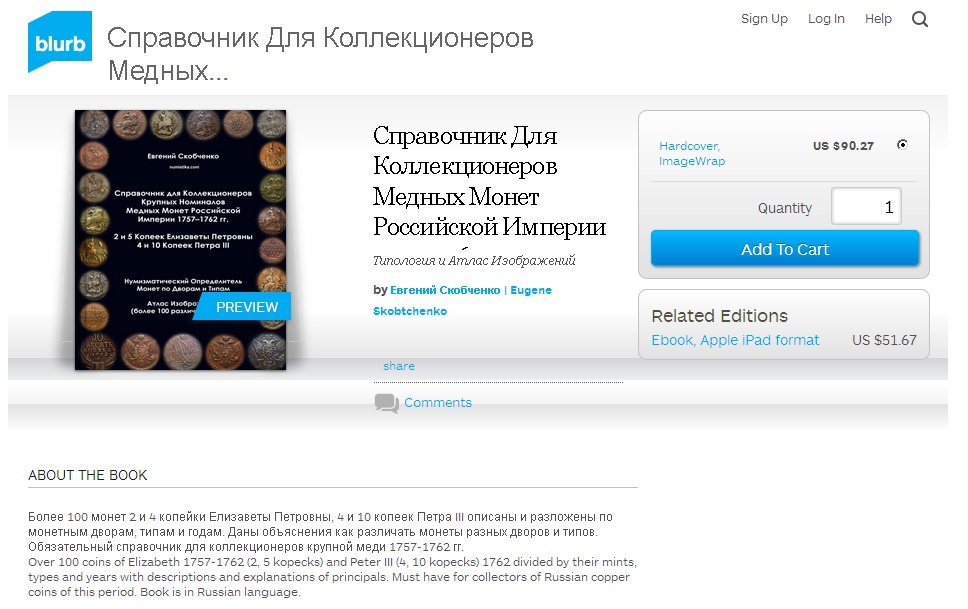Viewport: 968px width, 609px height.
Task: Open the Comments link
Action: [438, 403]
